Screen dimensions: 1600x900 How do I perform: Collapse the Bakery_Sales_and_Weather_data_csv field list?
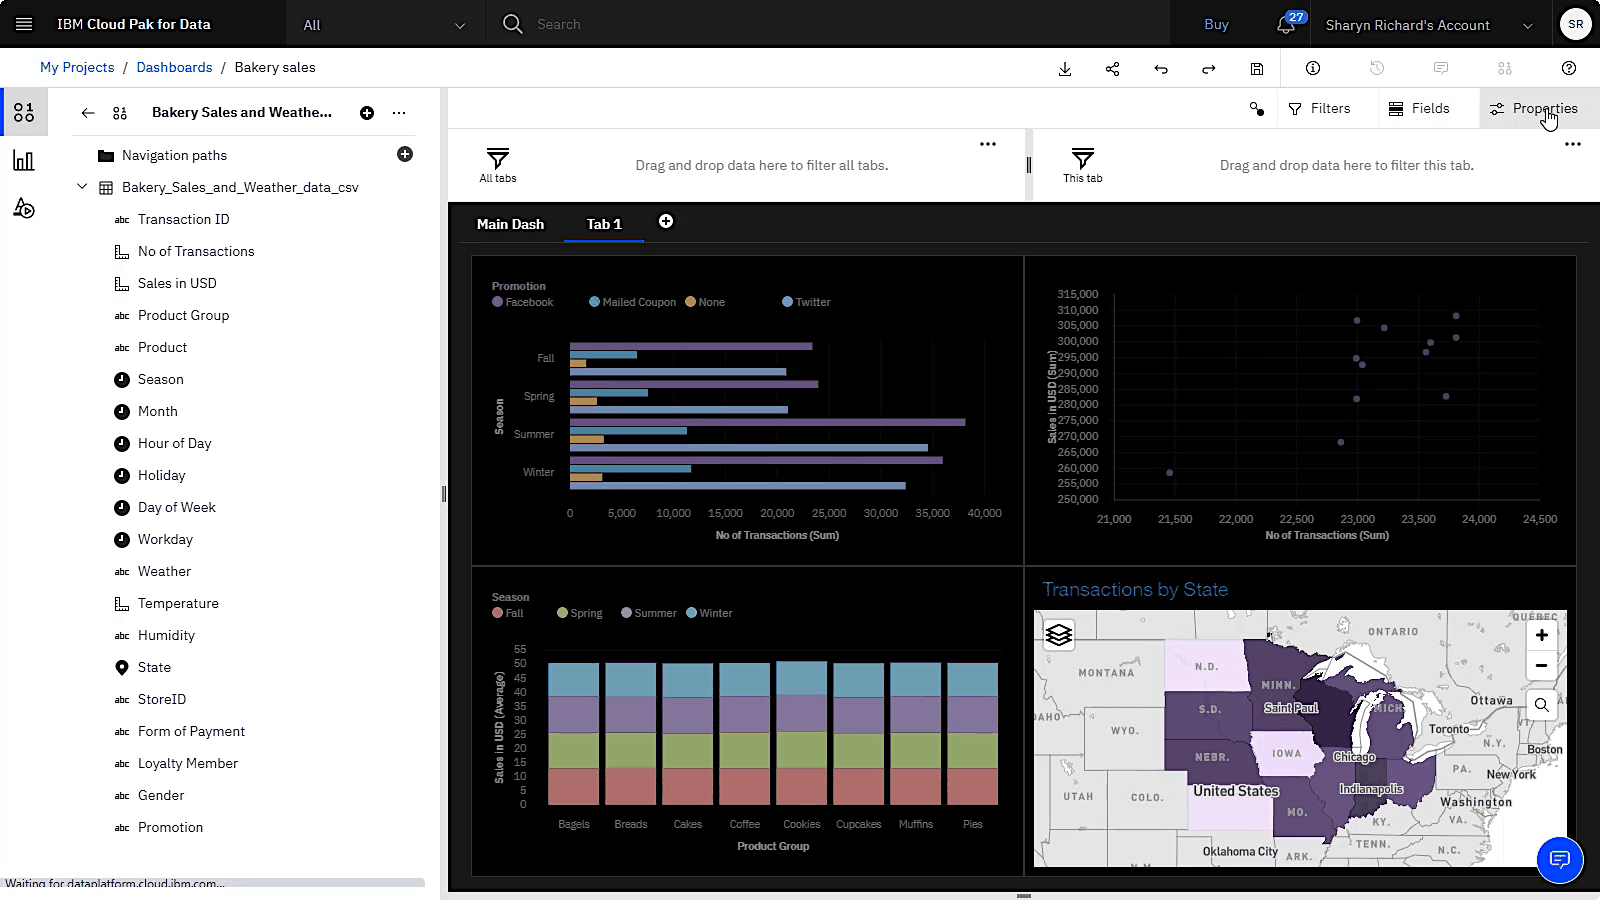click(82, 187)
